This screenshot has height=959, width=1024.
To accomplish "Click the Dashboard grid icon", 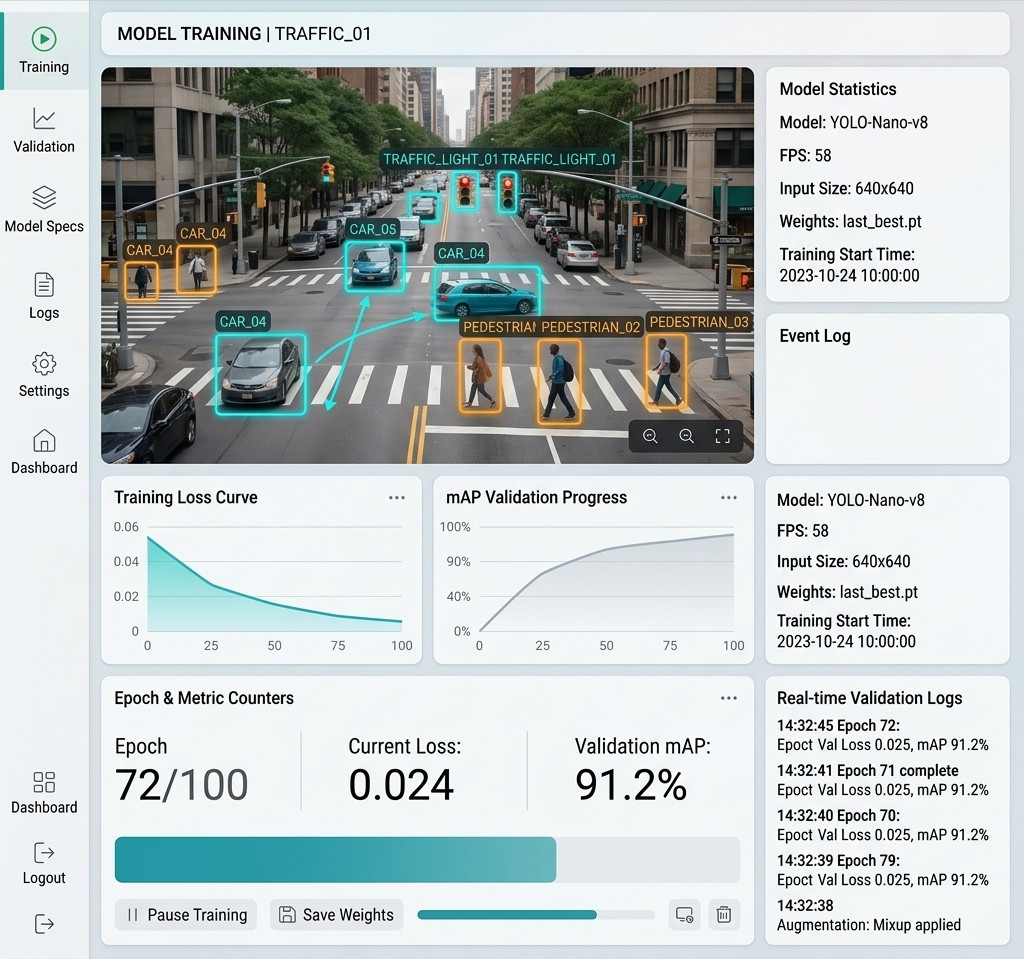I will click(44, 782).
